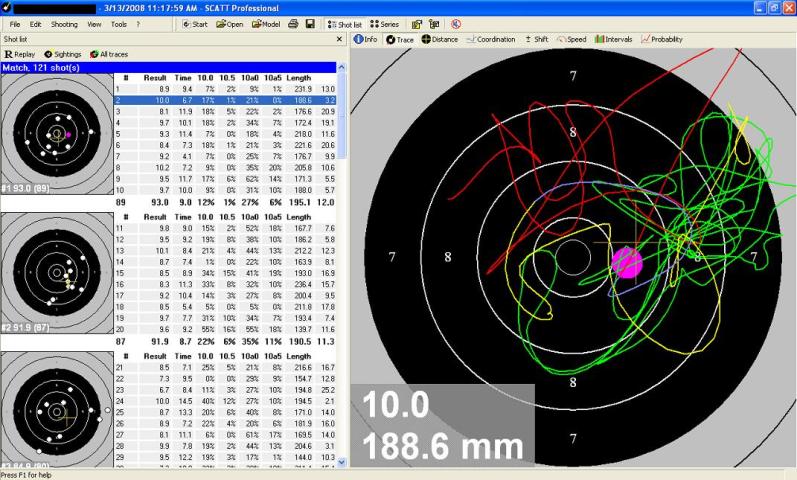Toggle Sightings shots display
The height and width of the screenshot is (480, 797).
click(63, 54)
